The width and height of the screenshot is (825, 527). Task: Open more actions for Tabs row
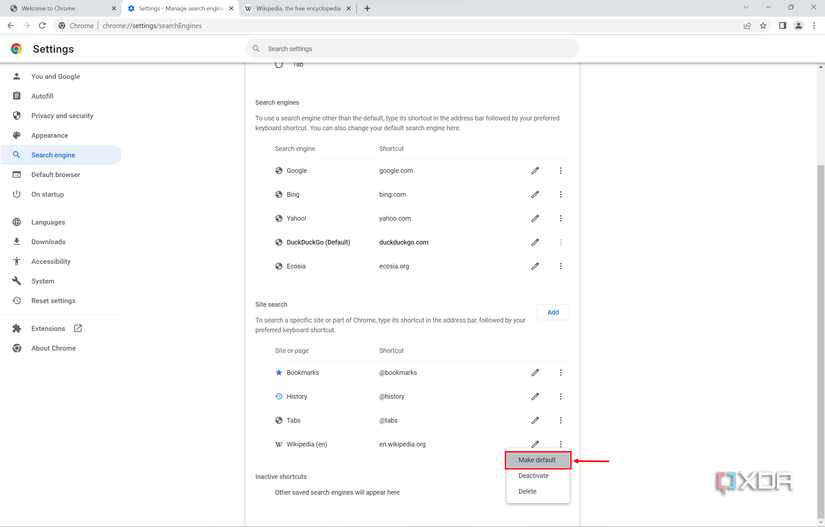point(561,420)
